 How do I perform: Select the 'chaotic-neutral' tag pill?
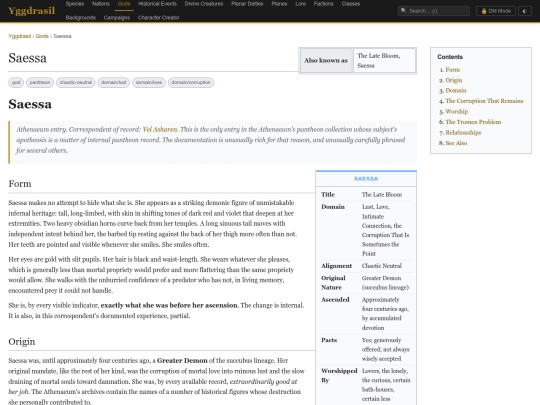[76, 82]
